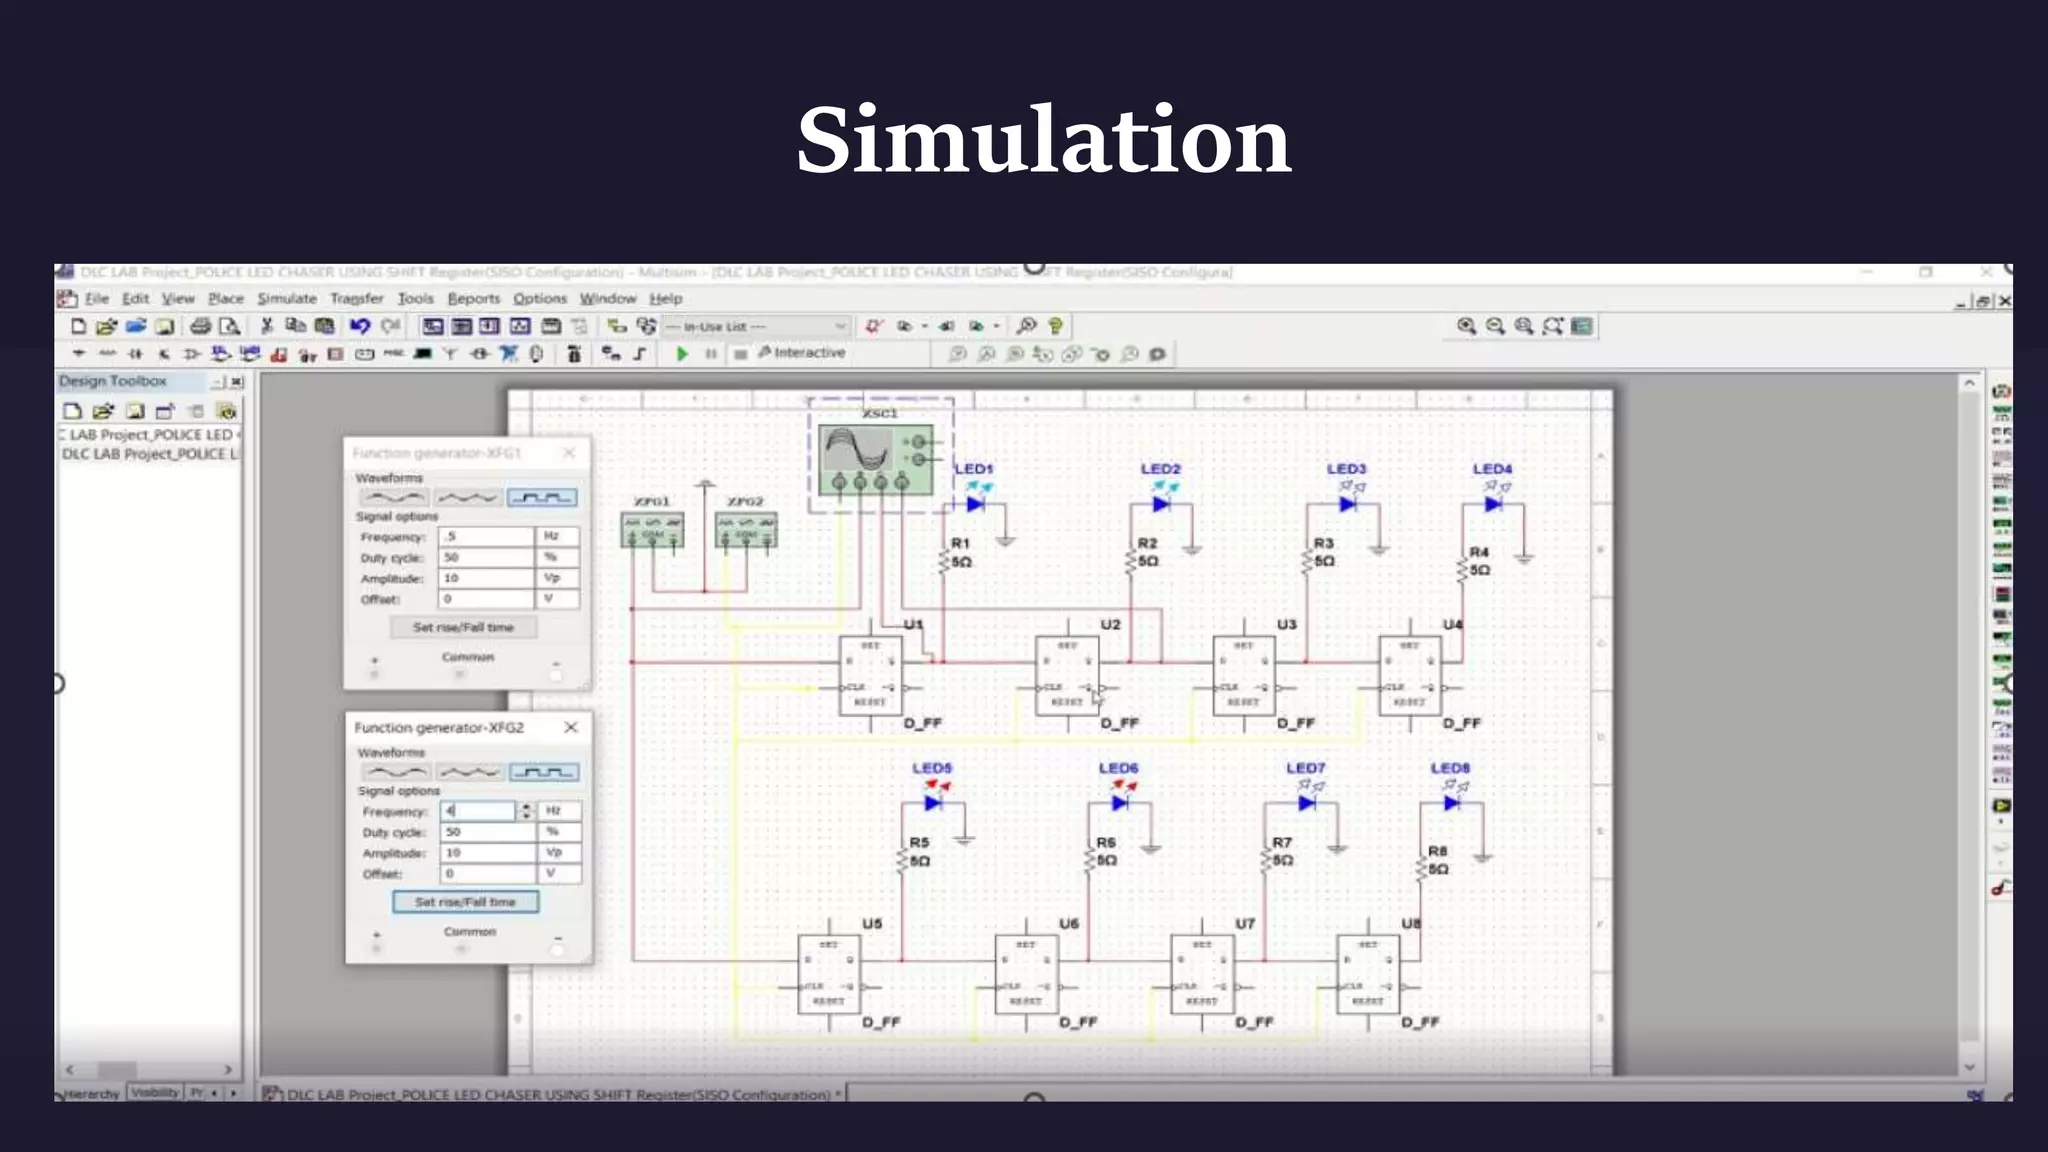Select square waveform in XFG1 generator
Image resolution: width=2048 pixels, height=1152 pixels.
tap(542, 497)
